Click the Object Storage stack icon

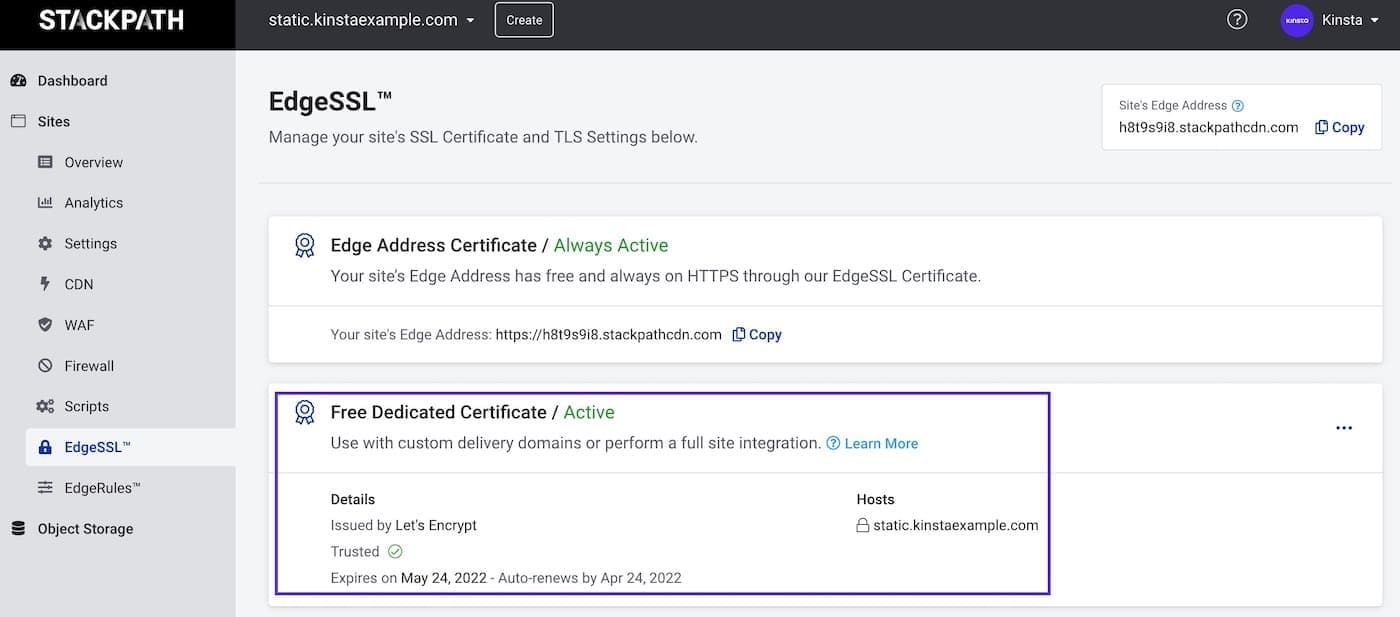[18, 528]
